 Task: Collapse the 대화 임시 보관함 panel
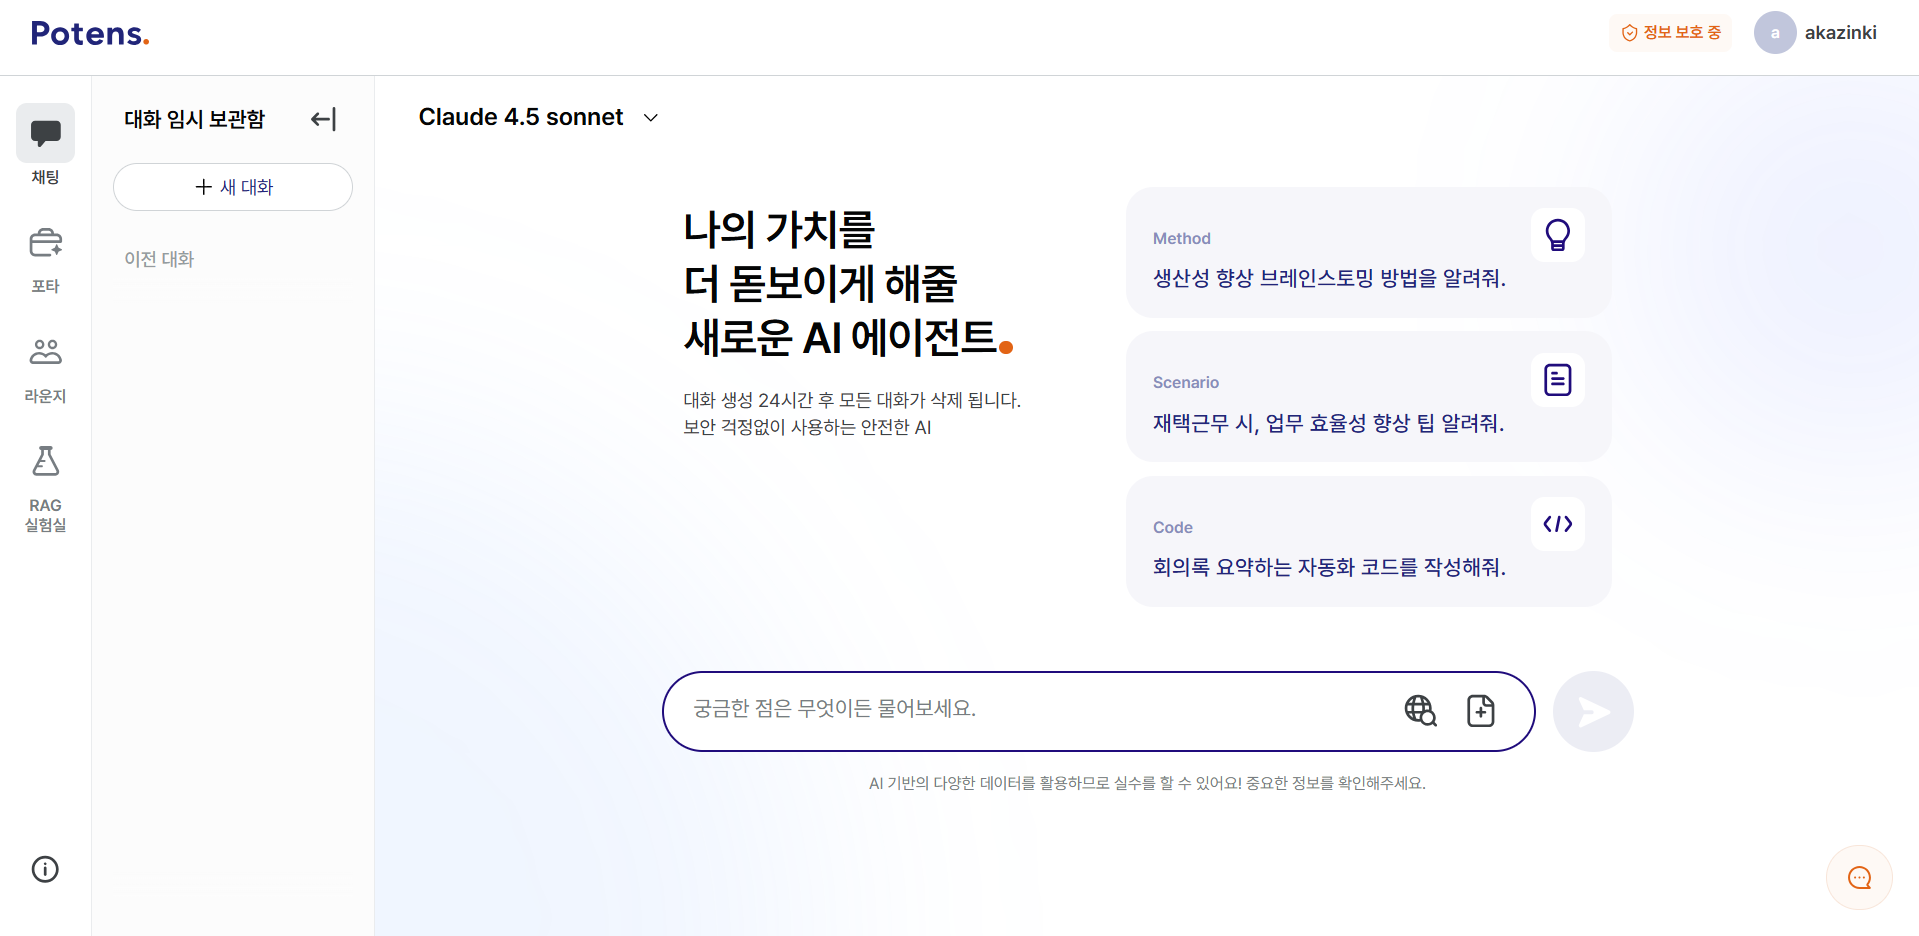pyautogui.click(x=323, y=119)
